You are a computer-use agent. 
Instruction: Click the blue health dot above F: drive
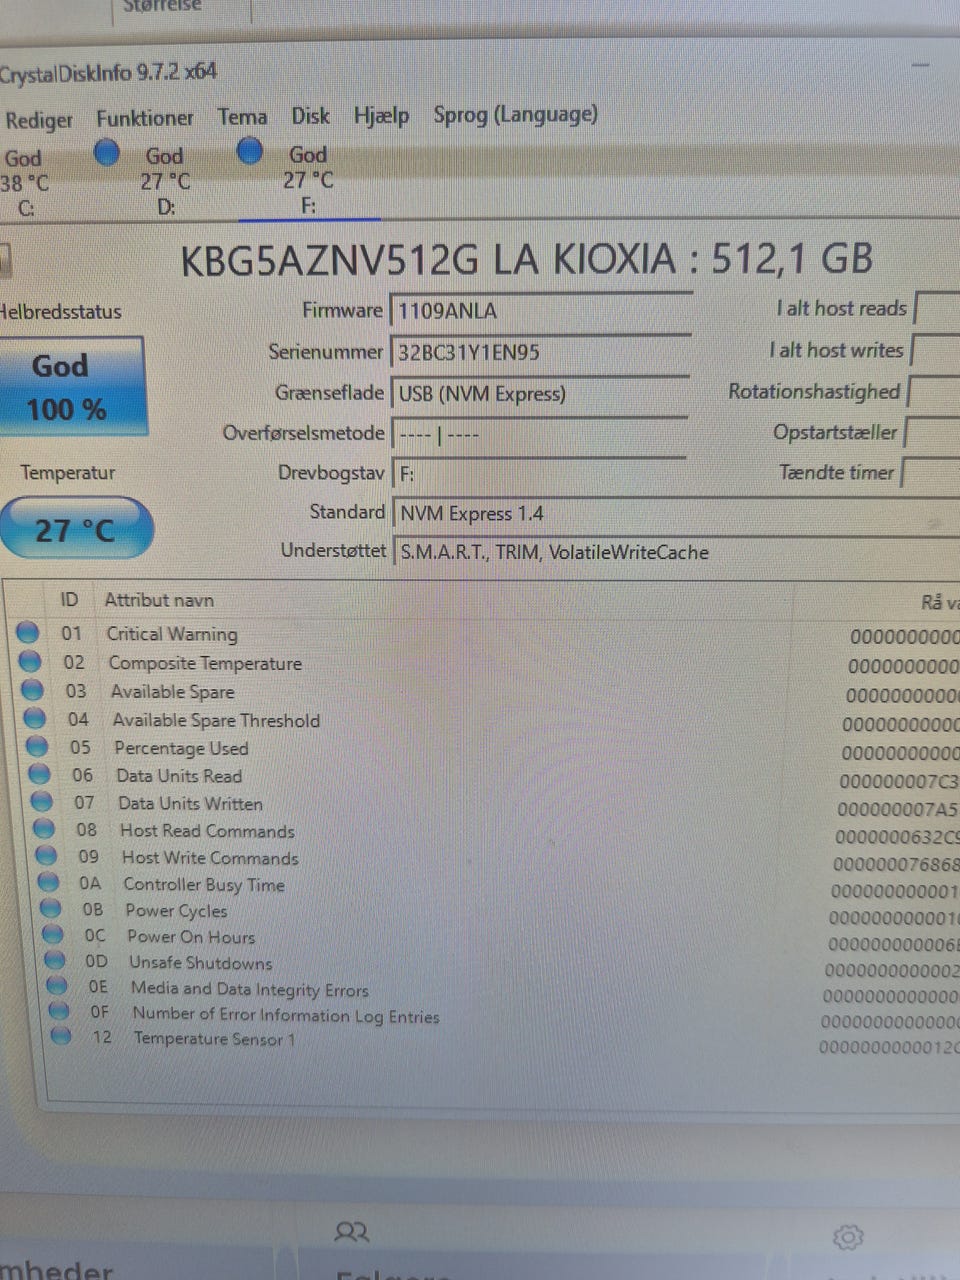(x=250, y=151)
